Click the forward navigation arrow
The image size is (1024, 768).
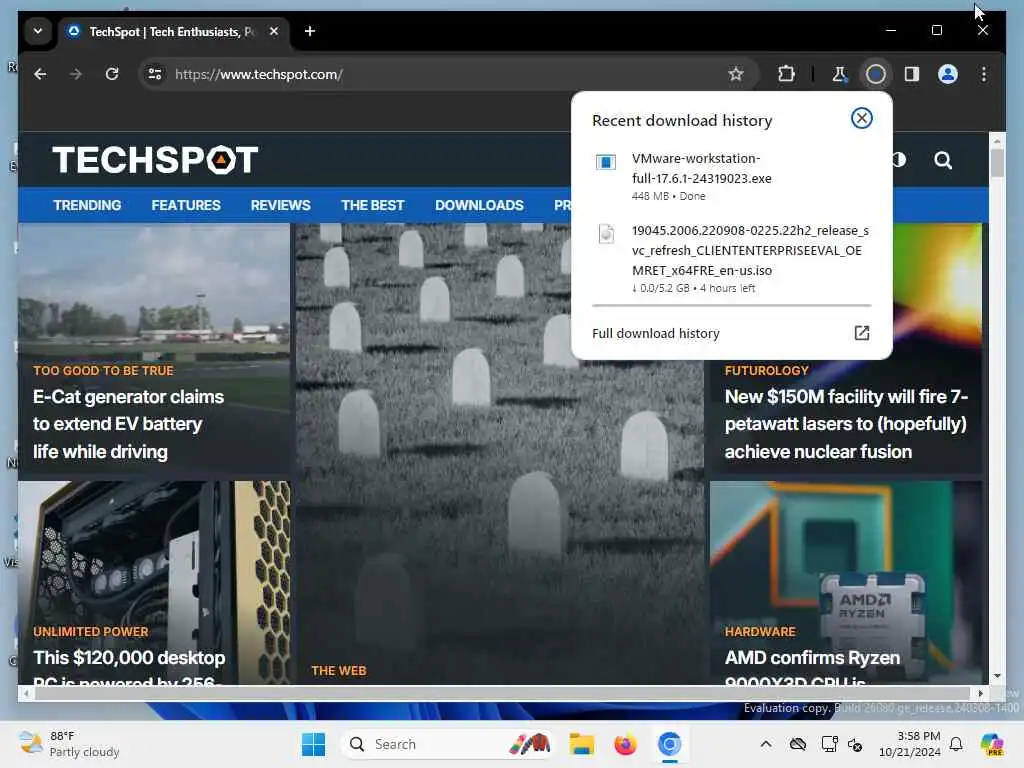coord(76,74)
